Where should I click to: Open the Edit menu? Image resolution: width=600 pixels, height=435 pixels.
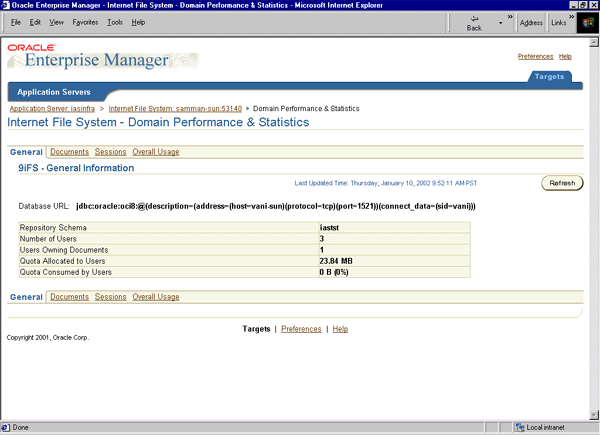(35, 23)
